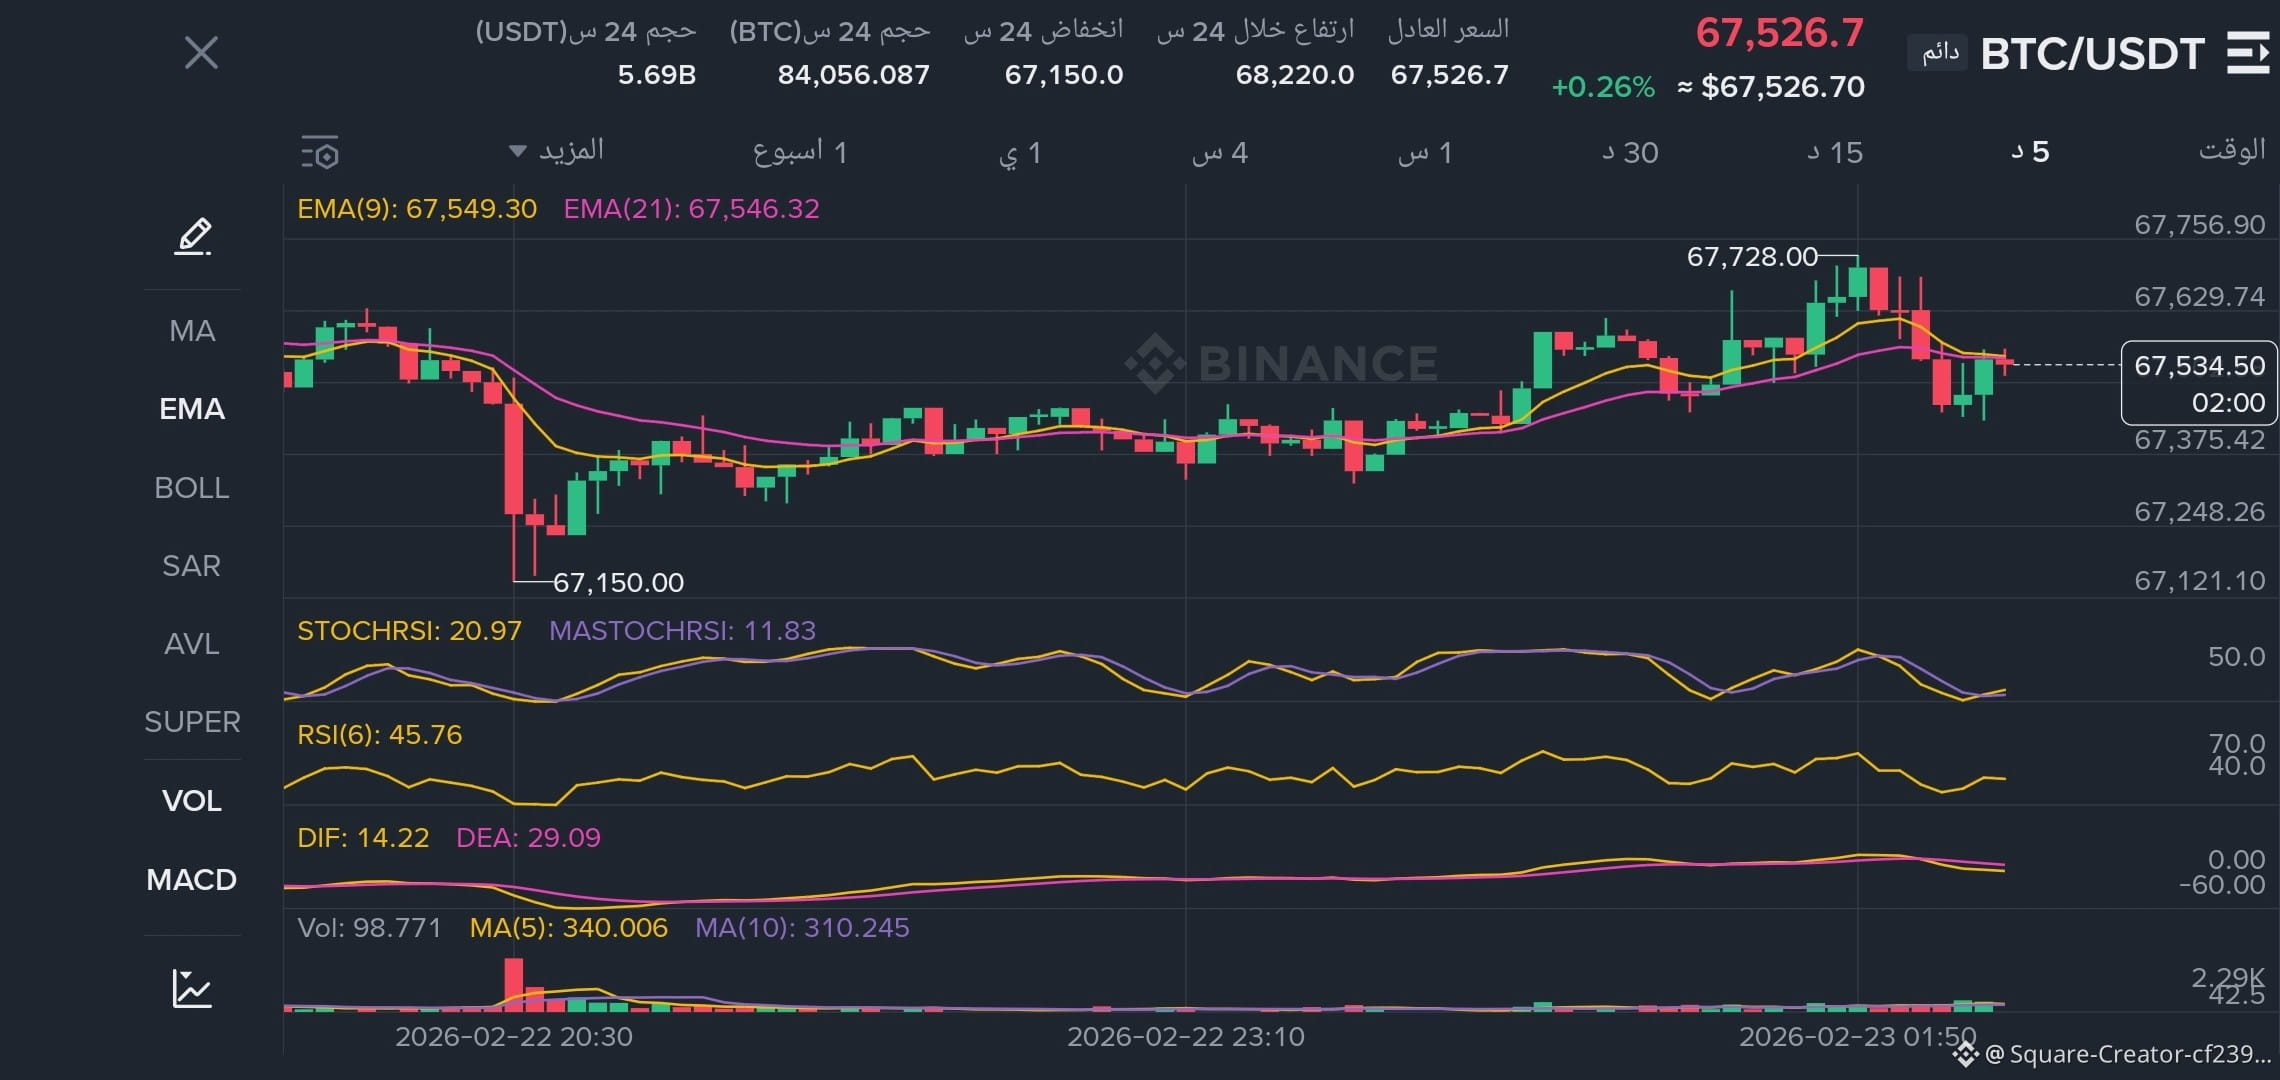
Task: Toggle the MACD indicator
Action: point(192,880)
